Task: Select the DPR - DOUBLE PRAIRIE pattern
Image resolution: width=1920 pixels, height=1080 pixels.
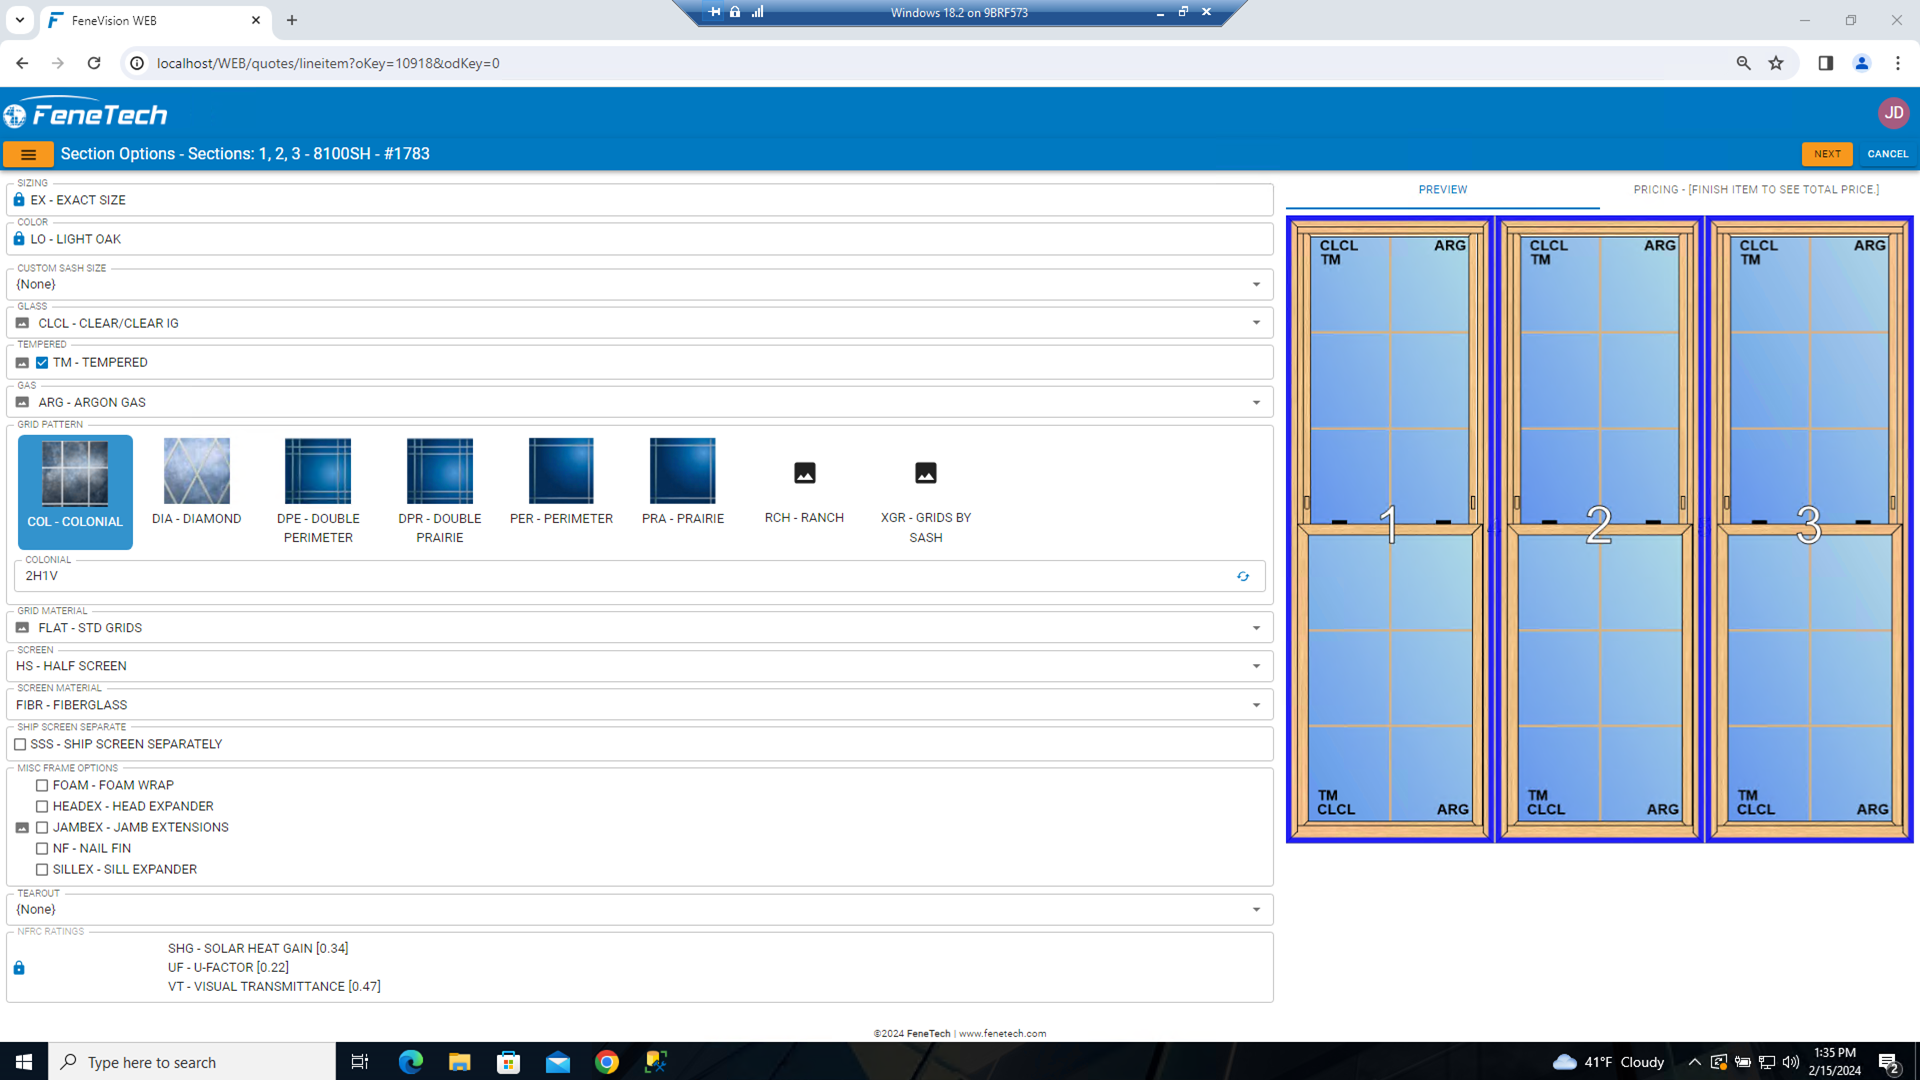Action: coord(440,491)
